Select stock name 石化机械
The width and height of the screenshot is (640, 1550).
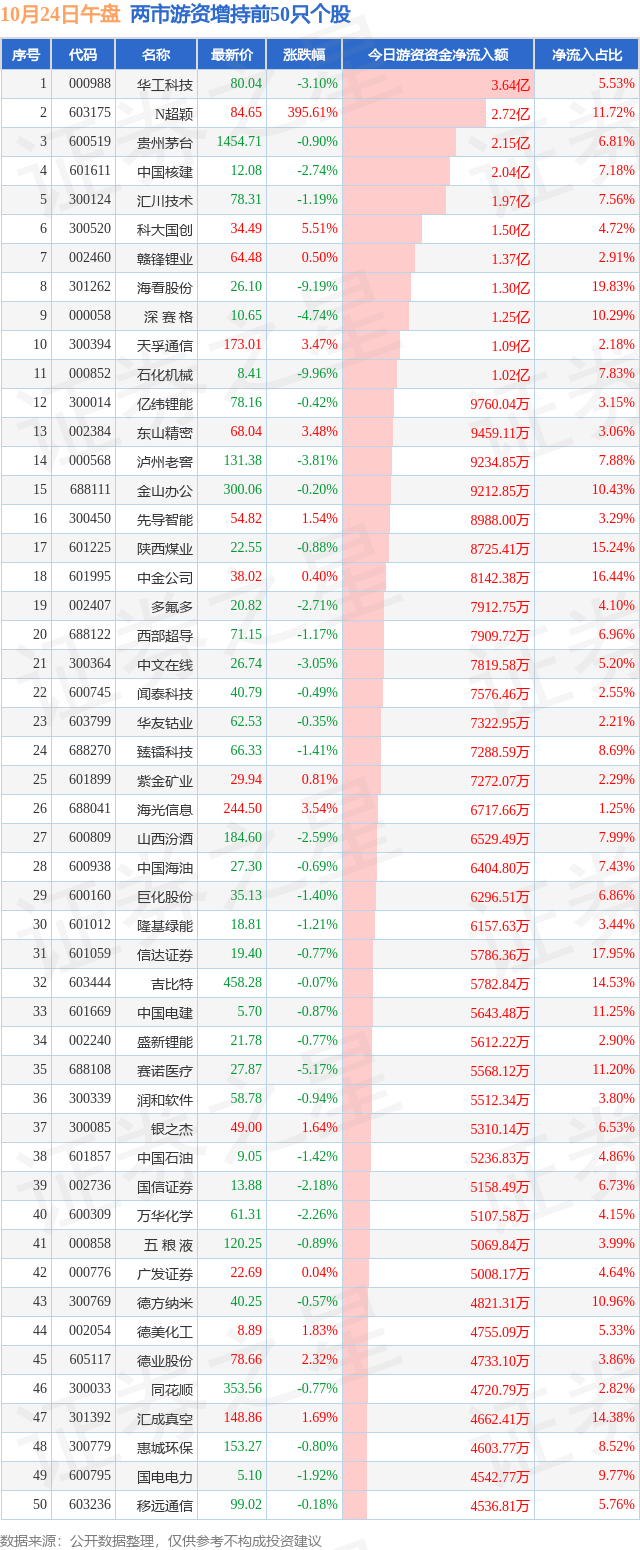point(165,374)
